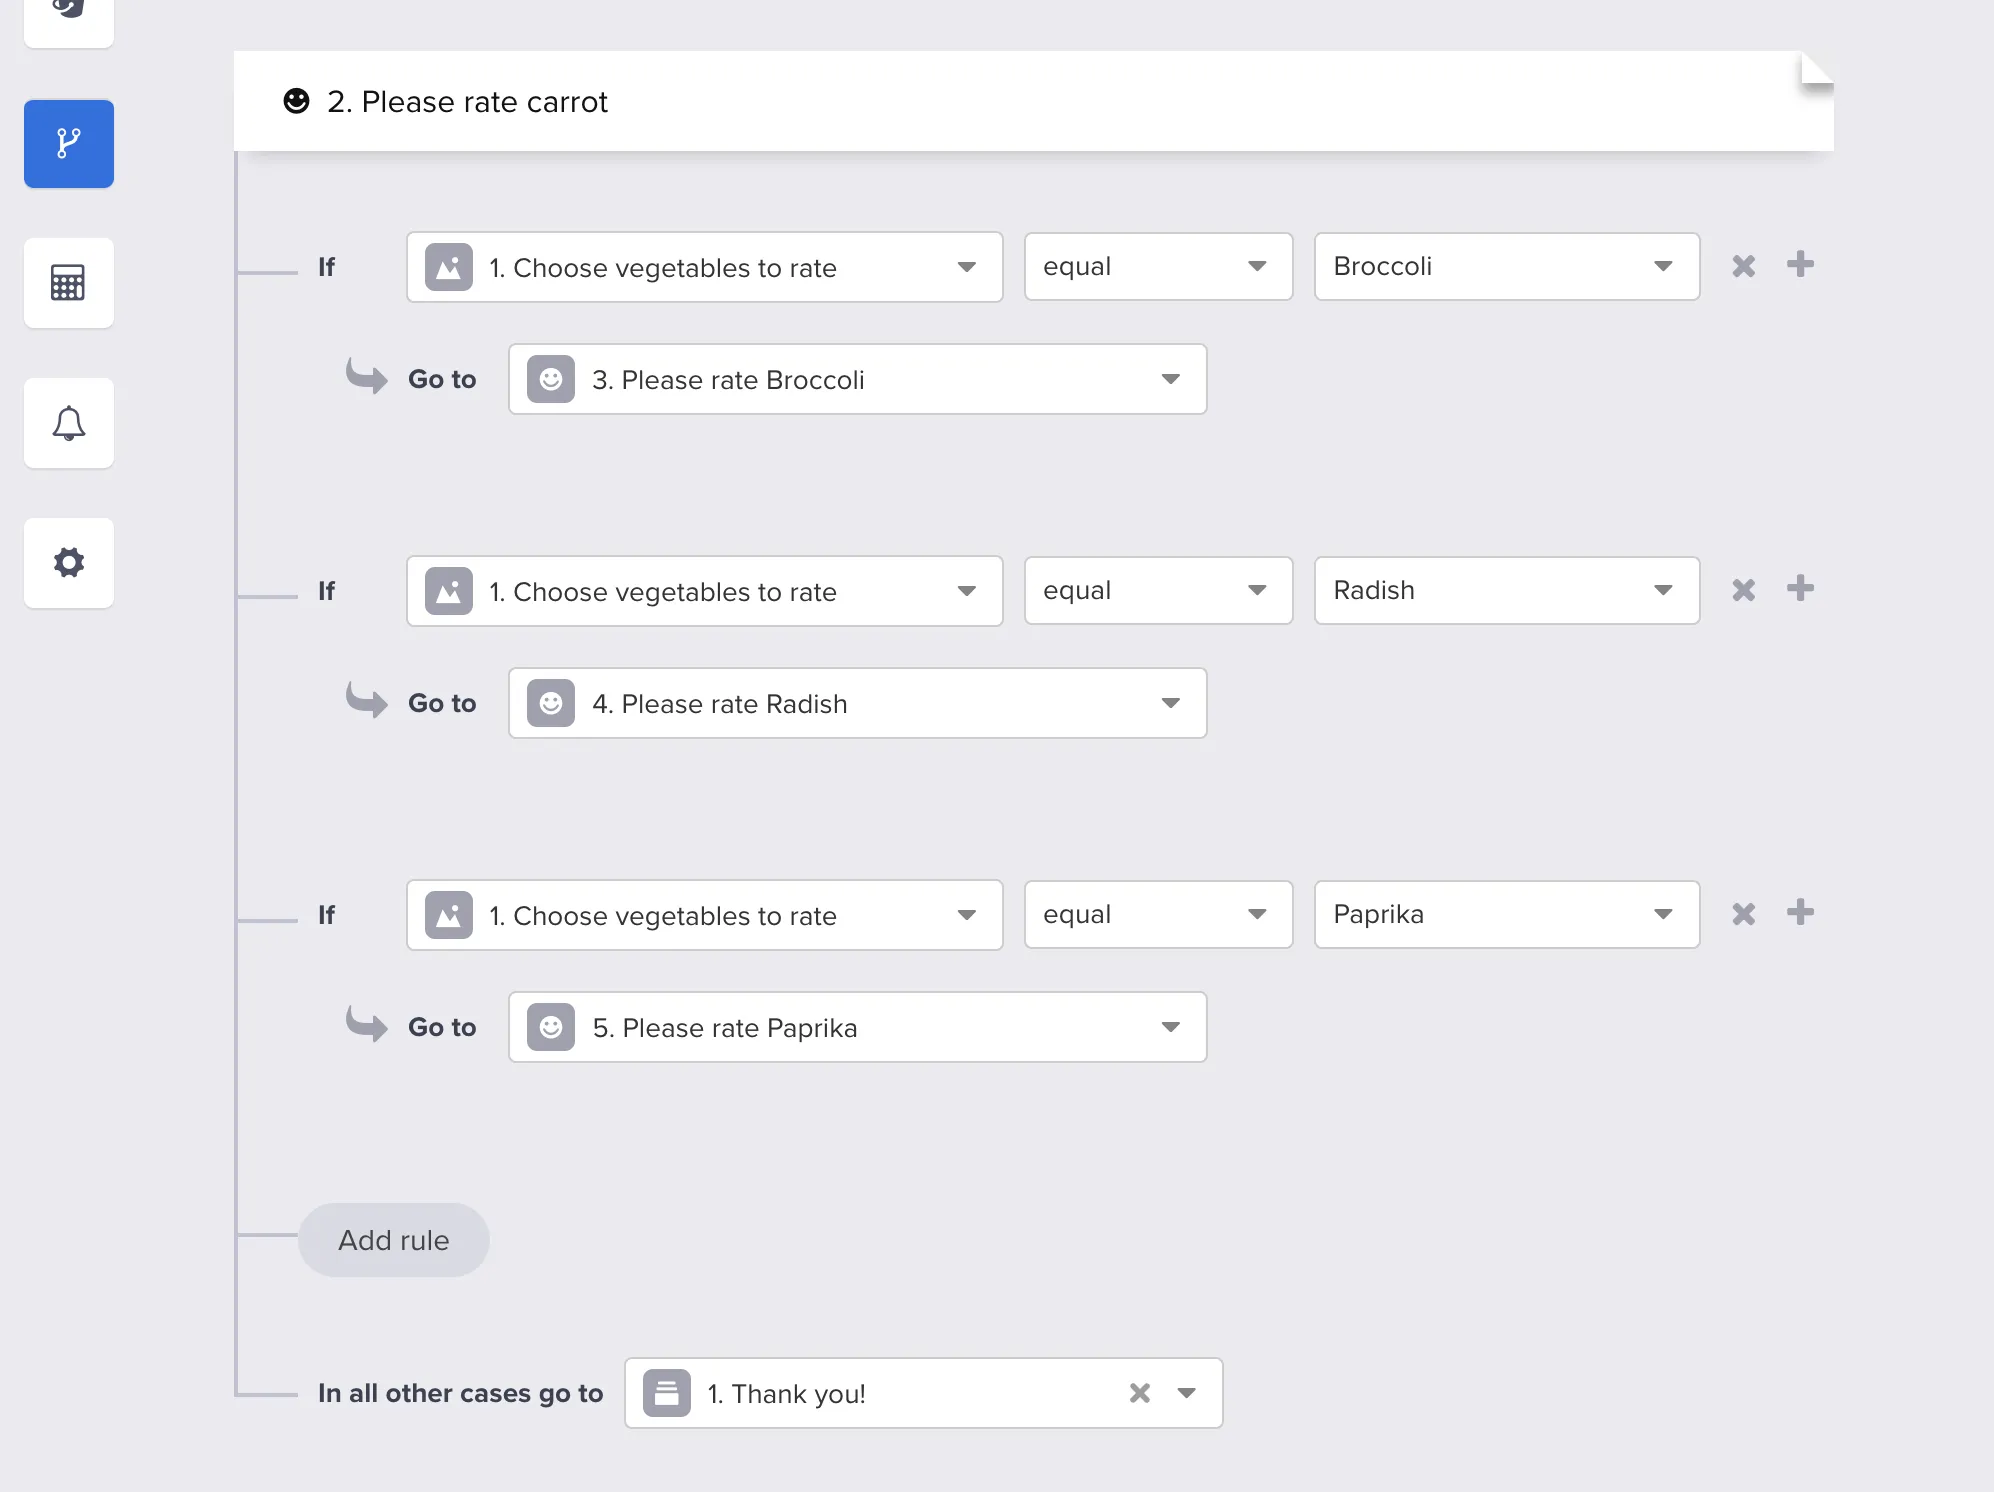Add a condition to the Paprika rule

[x=1800, y=913]
